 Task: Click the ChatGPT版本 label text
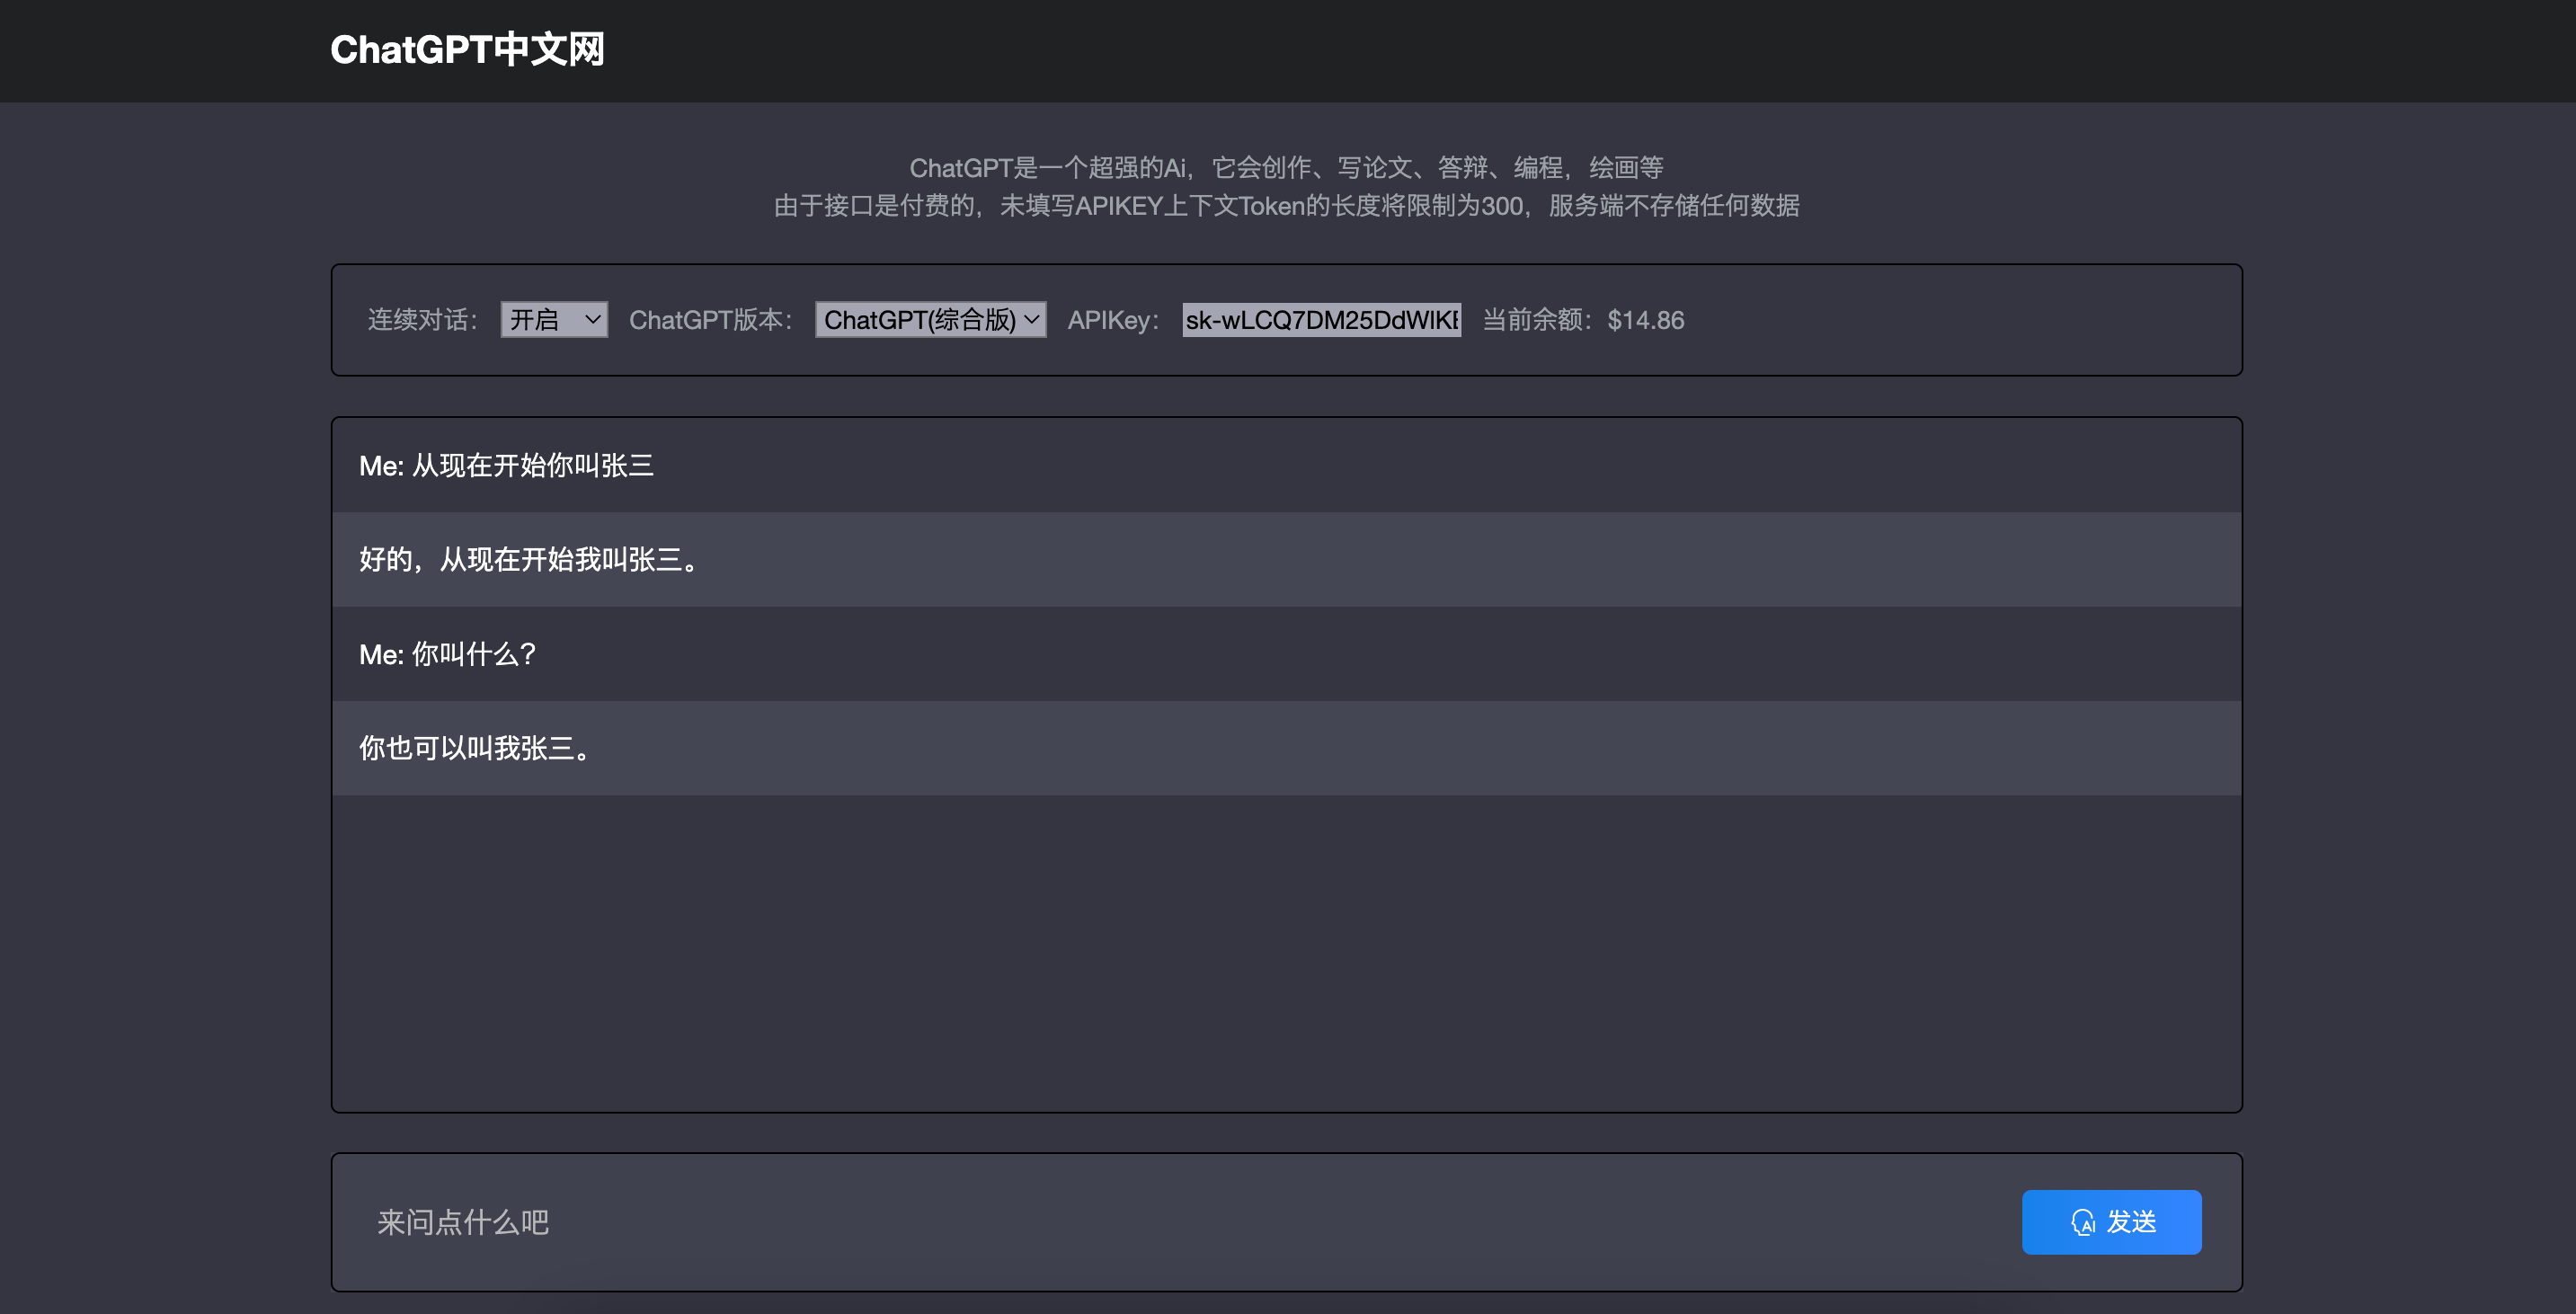click(710, 320)
